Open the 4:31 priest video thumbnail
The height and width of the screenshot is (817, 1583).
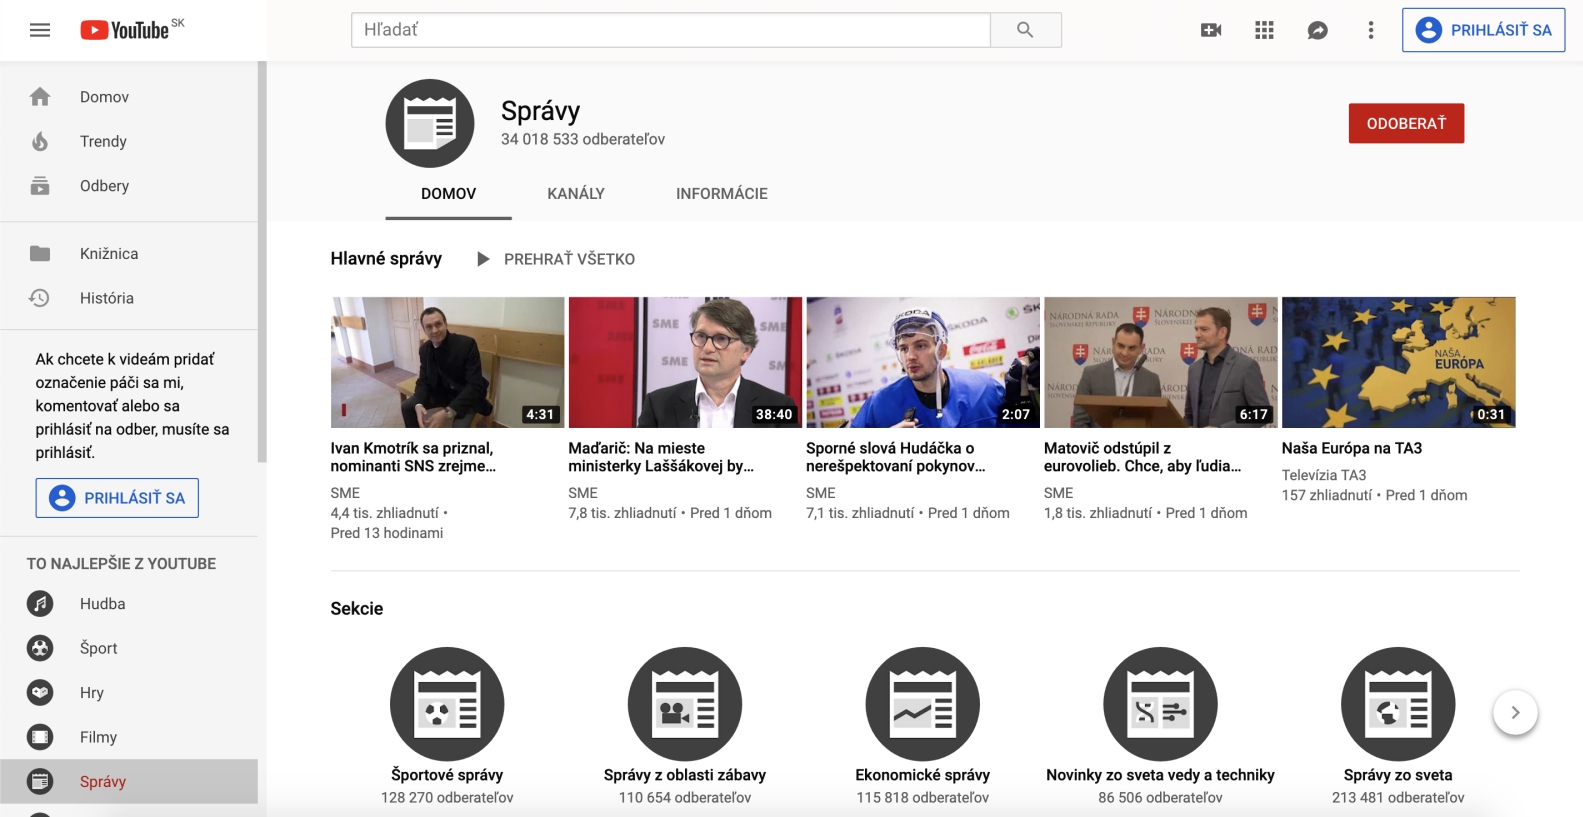coord(447,362)
